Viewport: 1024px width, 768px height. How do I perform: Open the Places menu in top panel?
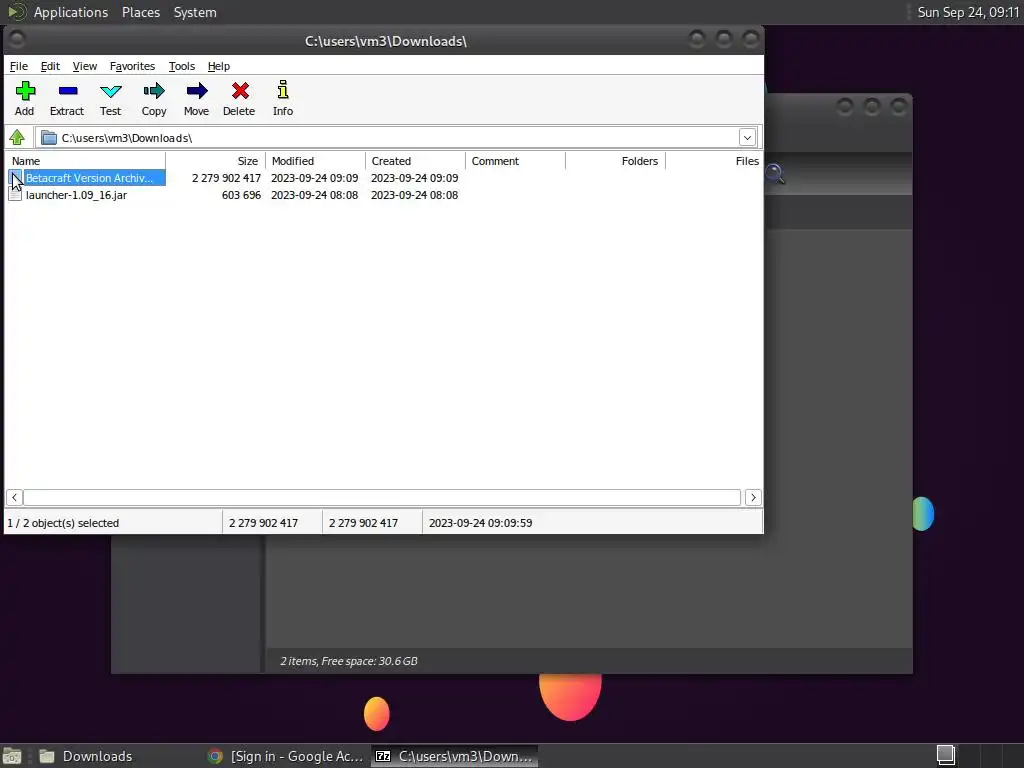[140, 12]
